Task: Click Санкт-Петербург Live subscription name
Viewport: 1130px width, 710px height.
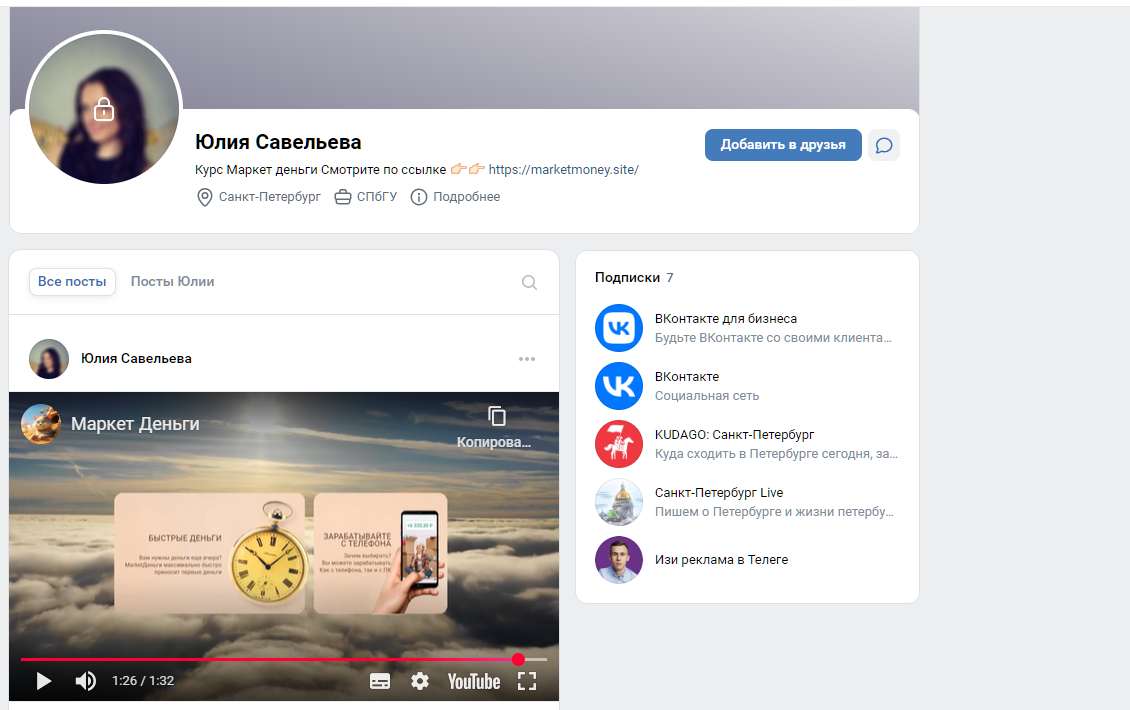Action: [719, 492]
